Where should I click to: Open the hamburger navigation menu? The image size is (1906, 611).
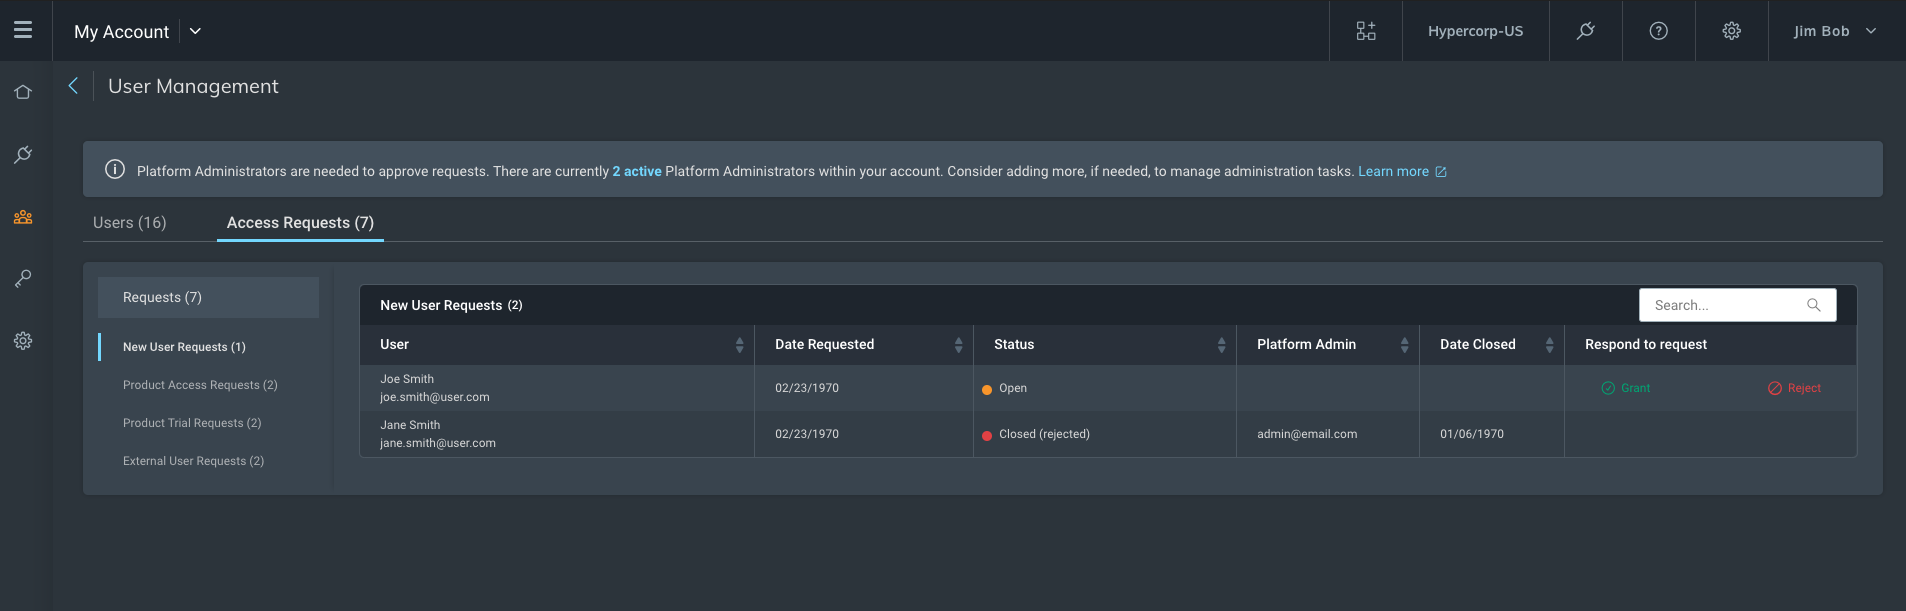point(23,30)
